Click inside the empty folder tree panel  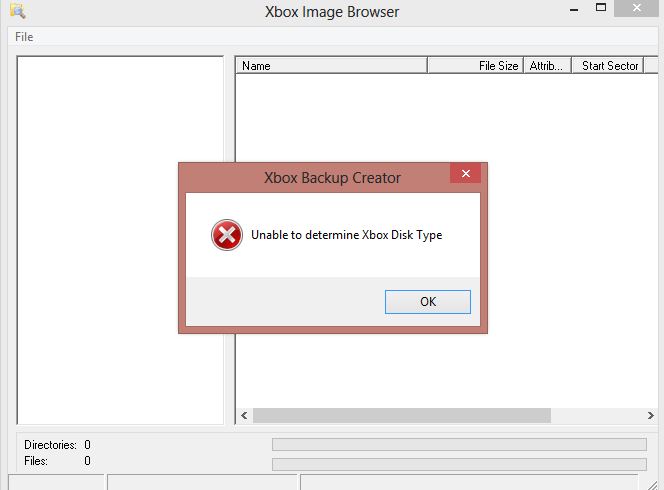[120, 240]
